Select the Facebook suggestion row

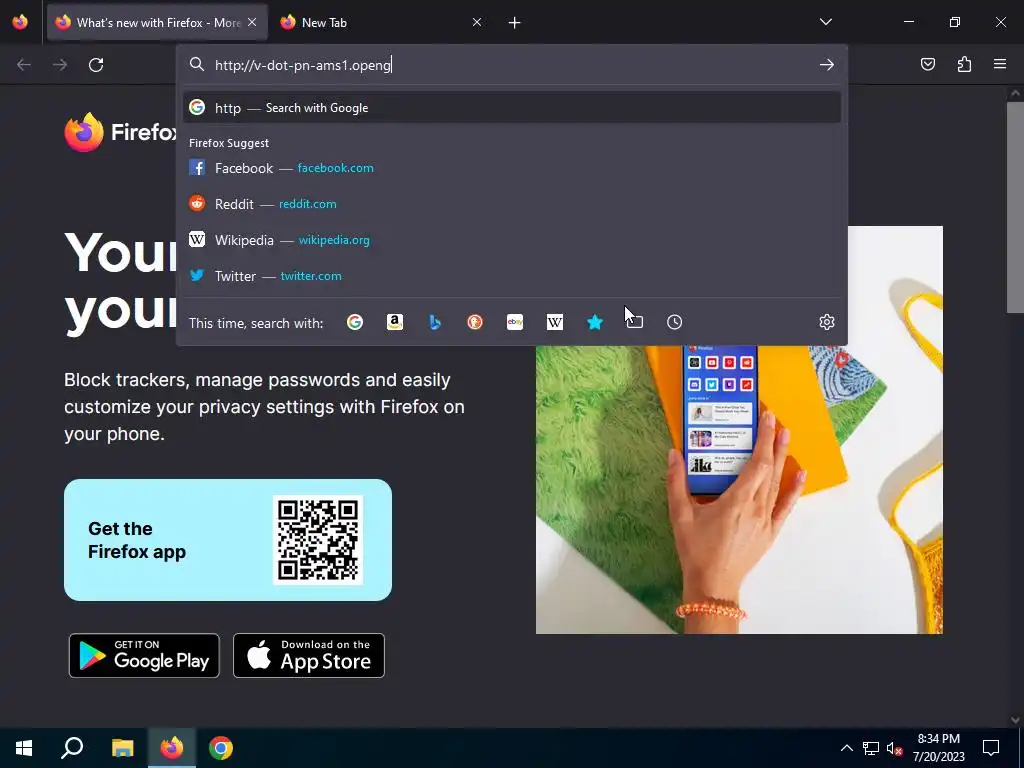(512, 168)
